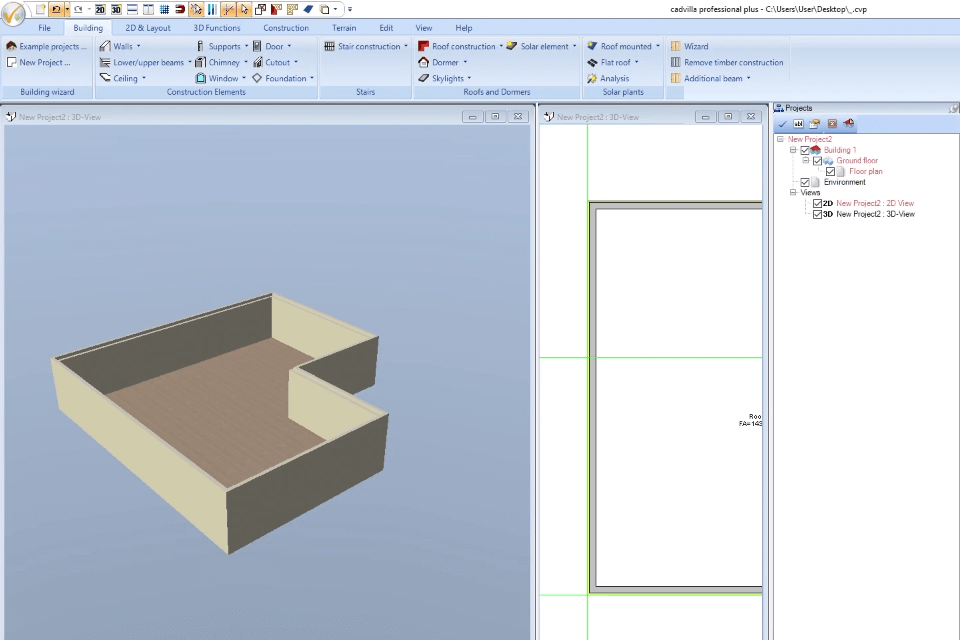Viewport: 960px width, 640px height.
Task: Click the Door tool icon
Action: (x=257, y=46)
